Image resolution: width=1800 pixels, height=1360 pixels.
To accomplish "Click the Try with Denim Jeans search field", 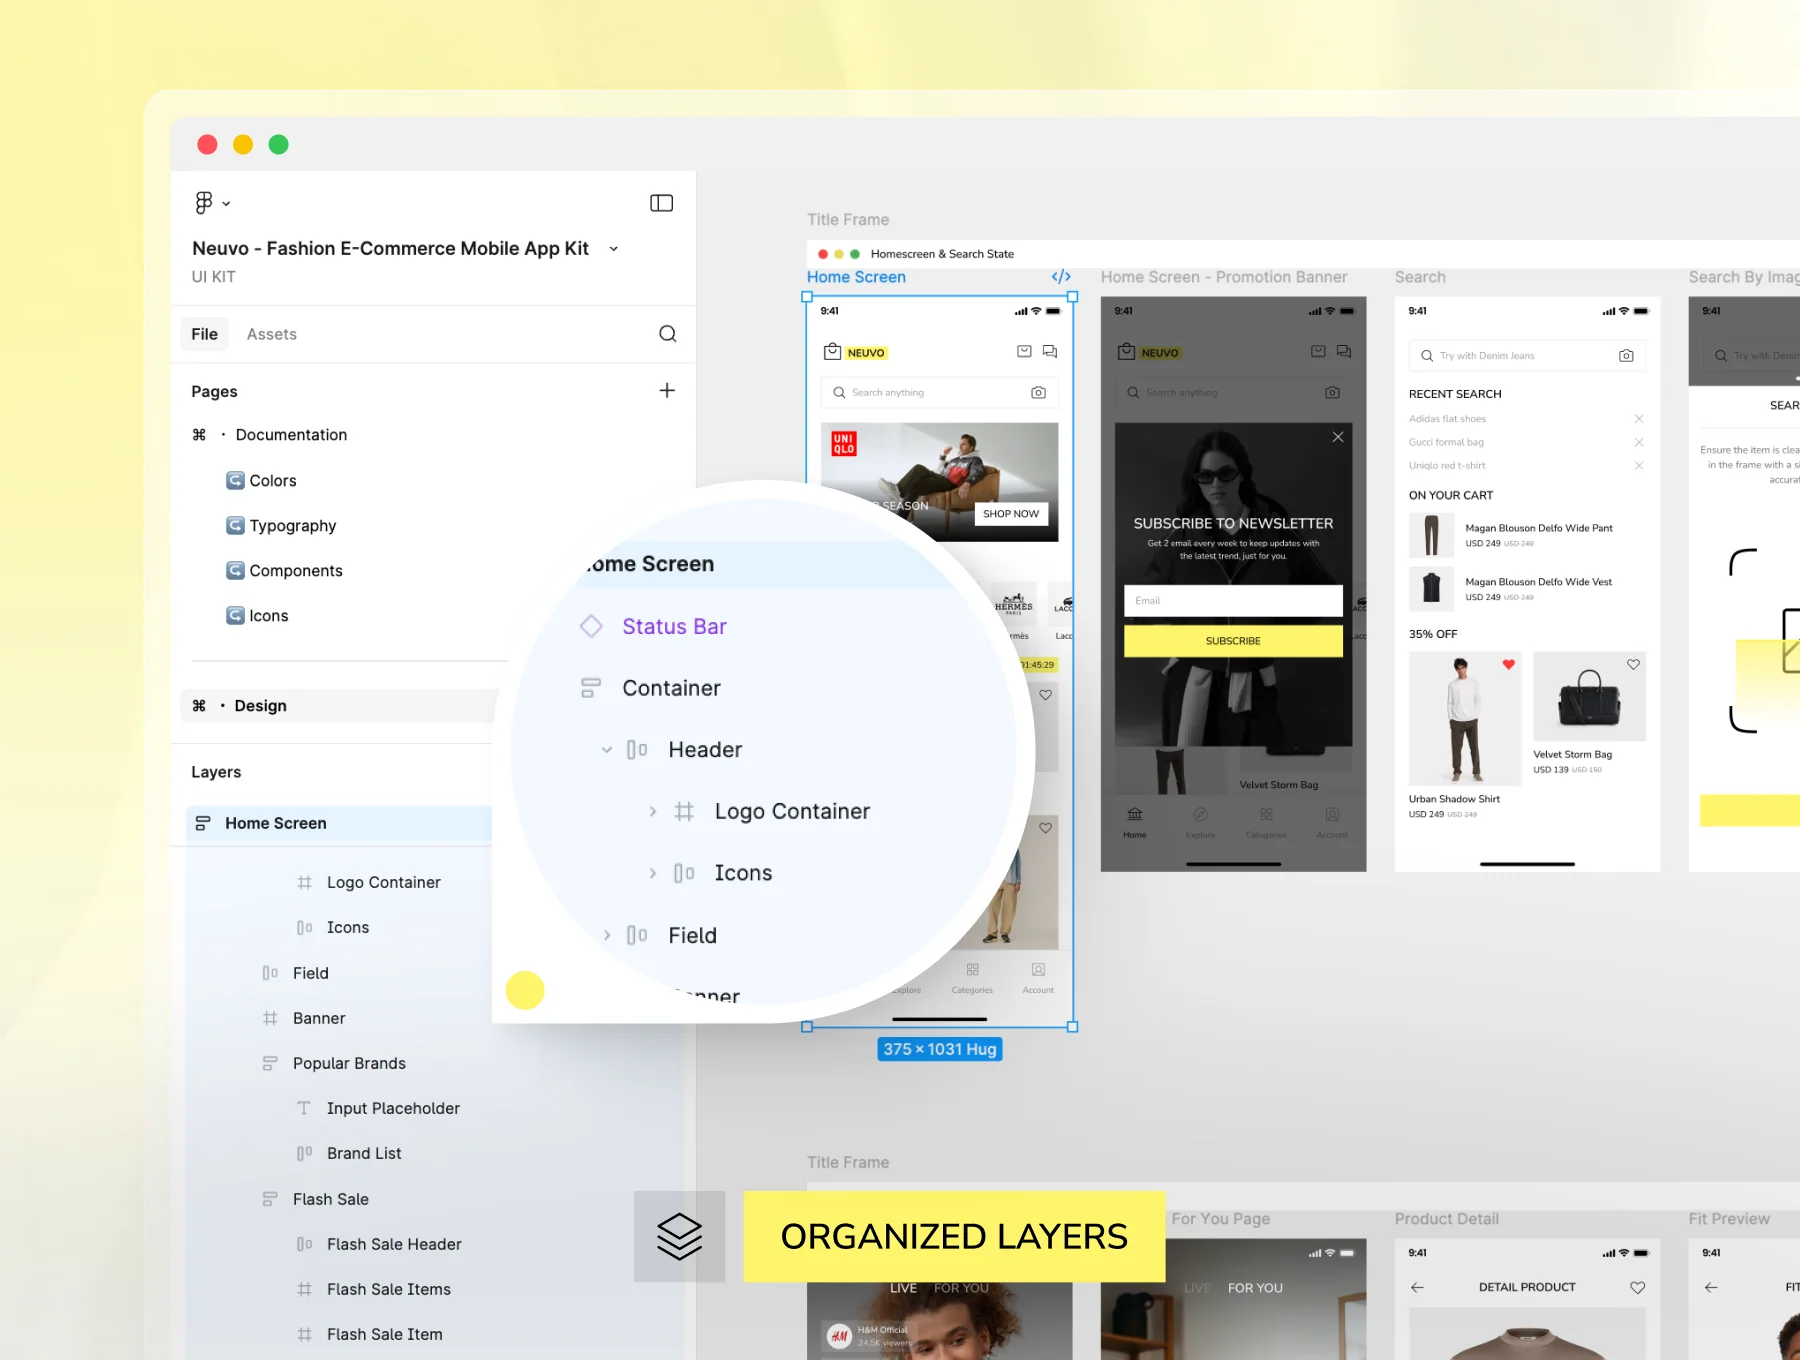I will tap(1527, 356).
